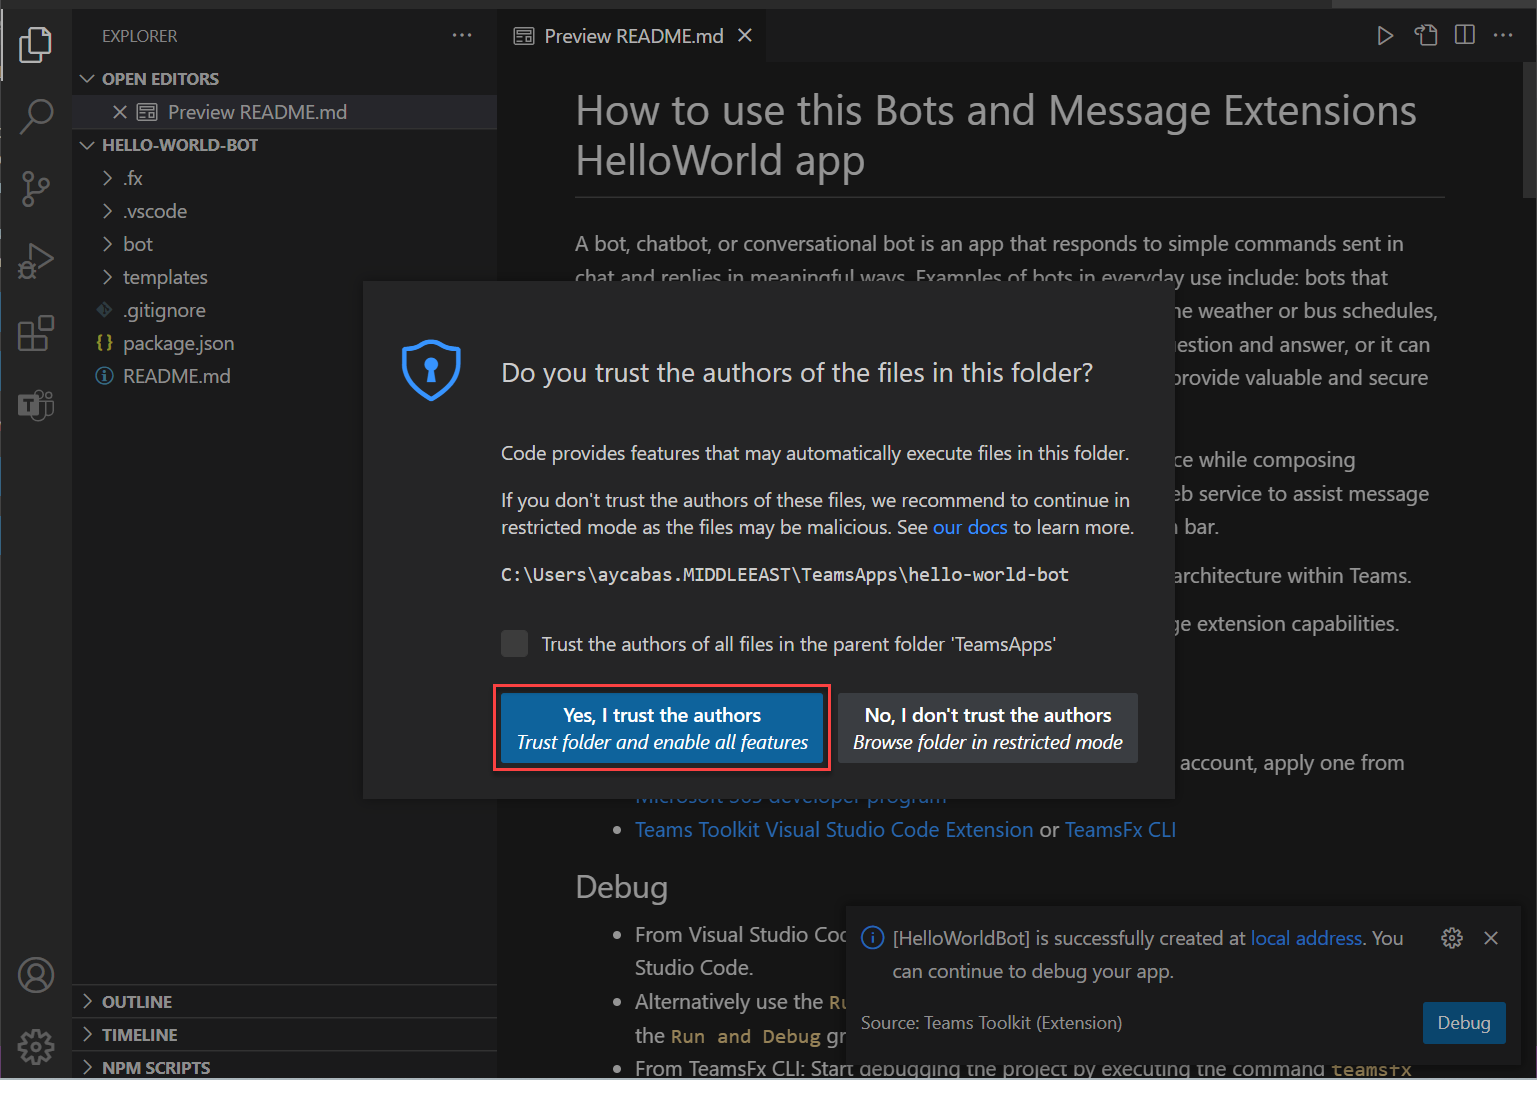The height and width of the screenshot is (1116, 1537).
Task: Click the info icon in notification
Action: (x=873, y=938)
